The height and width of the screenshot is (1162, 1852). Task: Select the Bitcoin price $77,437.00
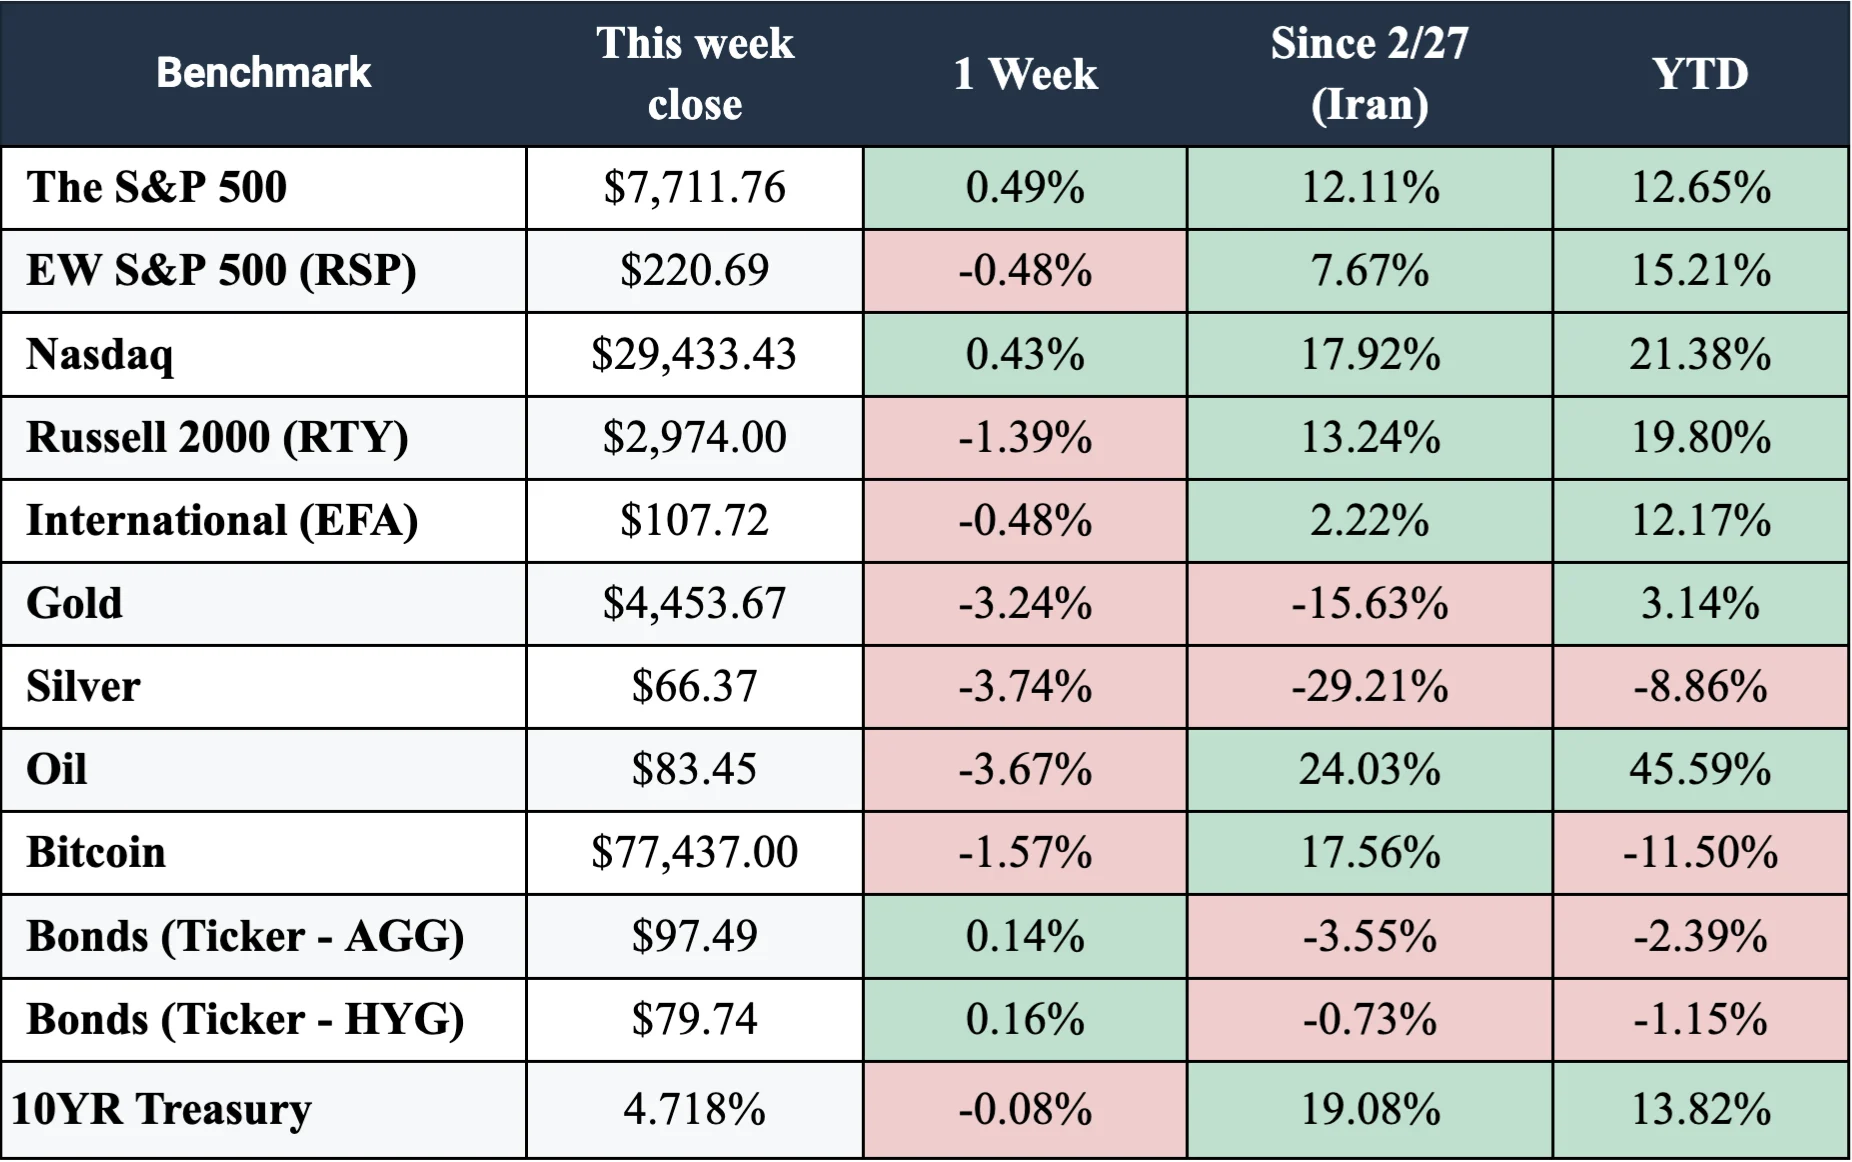(695, 853)
